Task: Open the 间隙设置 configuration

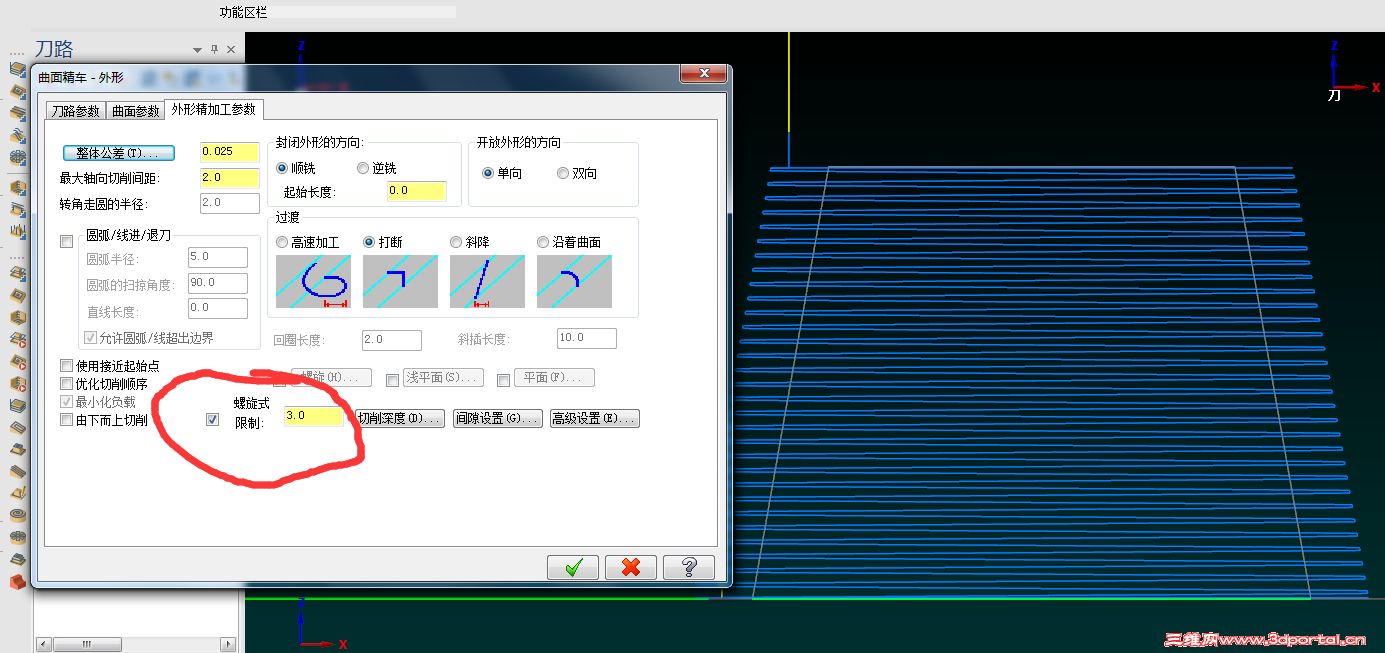Action: (x=497, y=418)
